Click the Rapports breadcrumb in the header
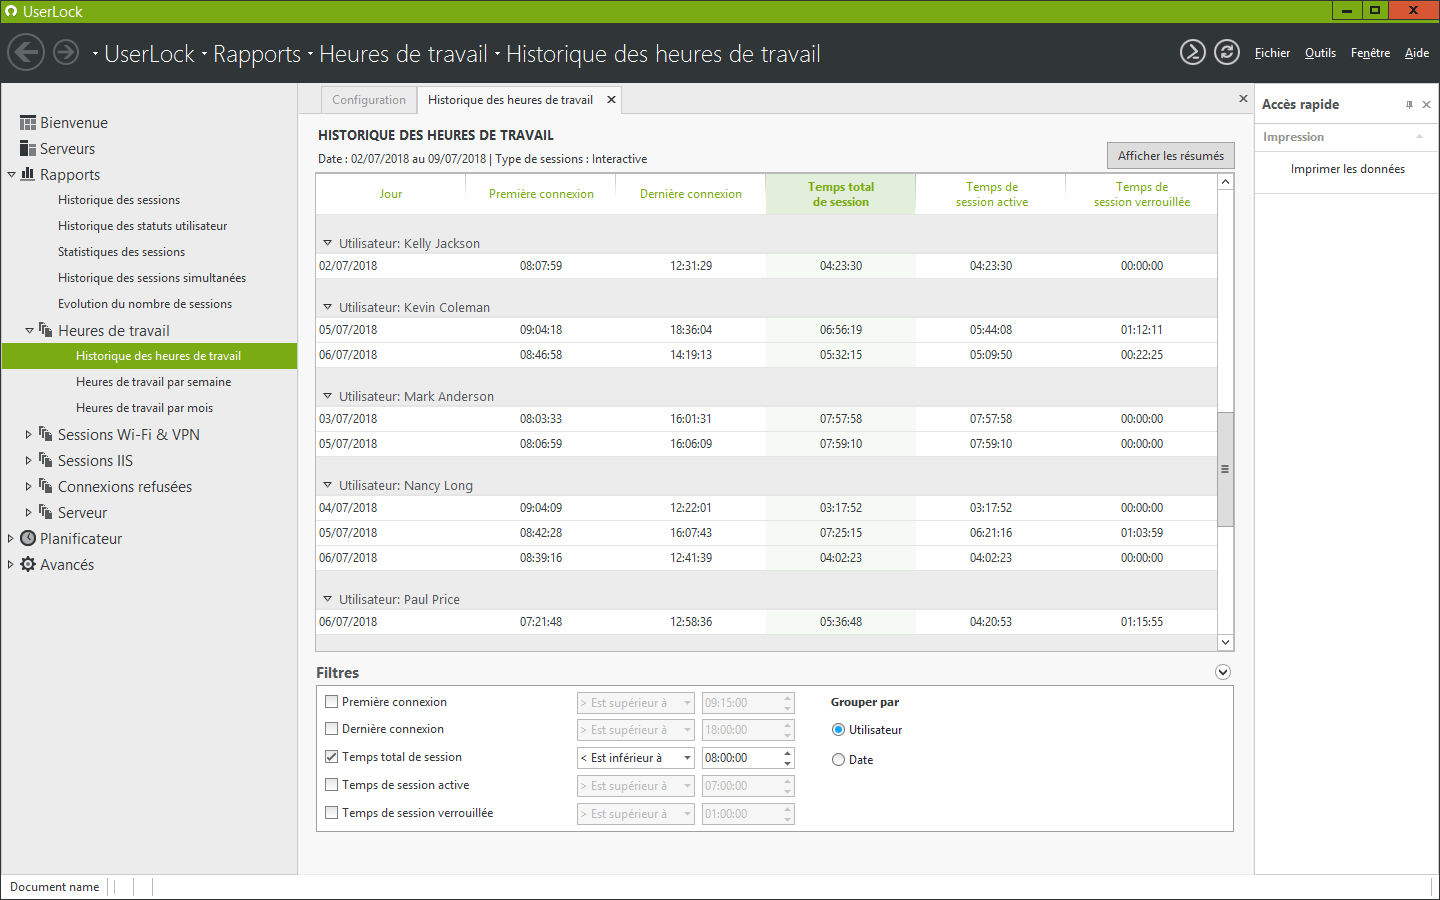Image resolution: width=1440 pixels, height=900 pixels. (x=257, y=54)
